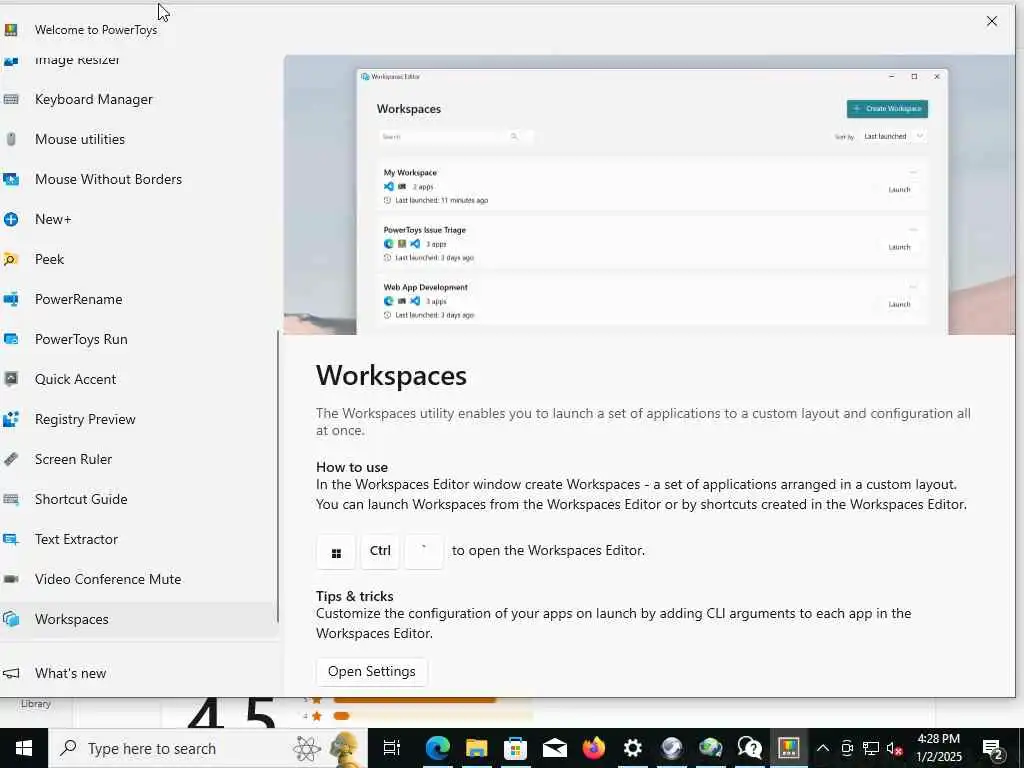Viewport: 1024px width, 768px height.
Task: Click the Open Settings button
Action: point(372,671)
